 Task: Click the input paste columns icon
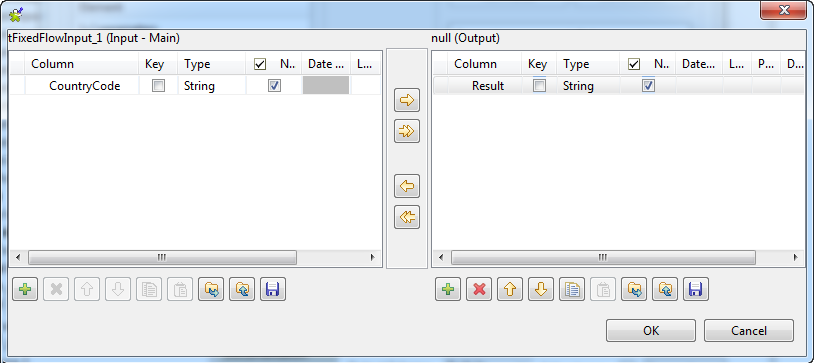click(x=180, y=289)
